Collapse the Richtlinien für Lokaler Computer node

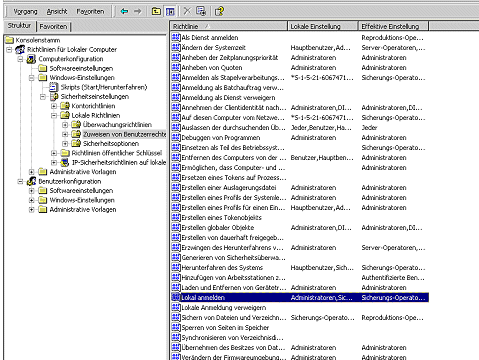pos(9,50)
